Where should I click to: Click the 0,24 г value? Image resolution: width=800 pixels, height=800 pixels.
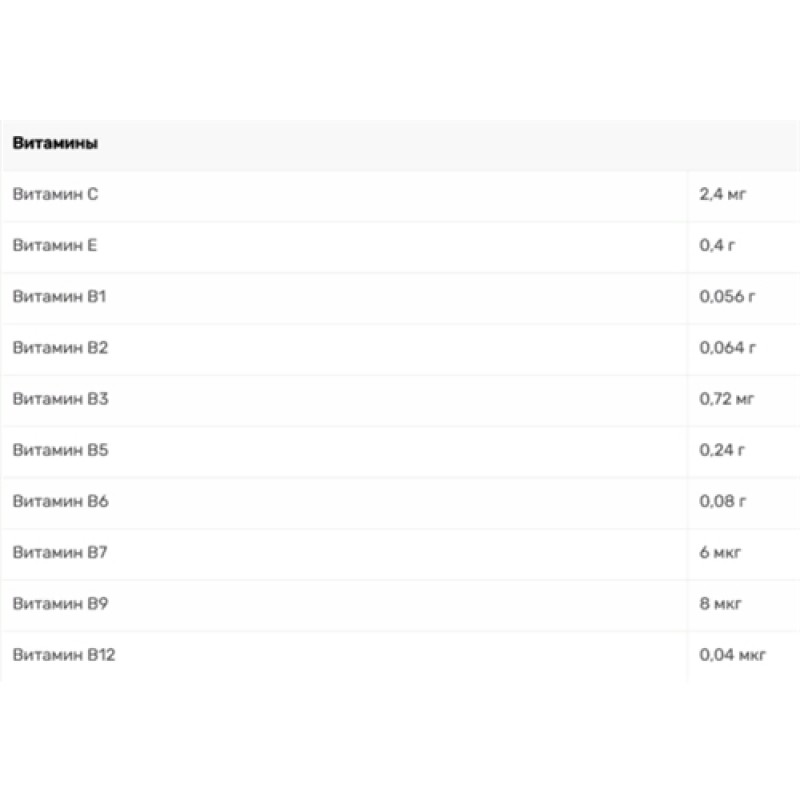click(722, 450)
